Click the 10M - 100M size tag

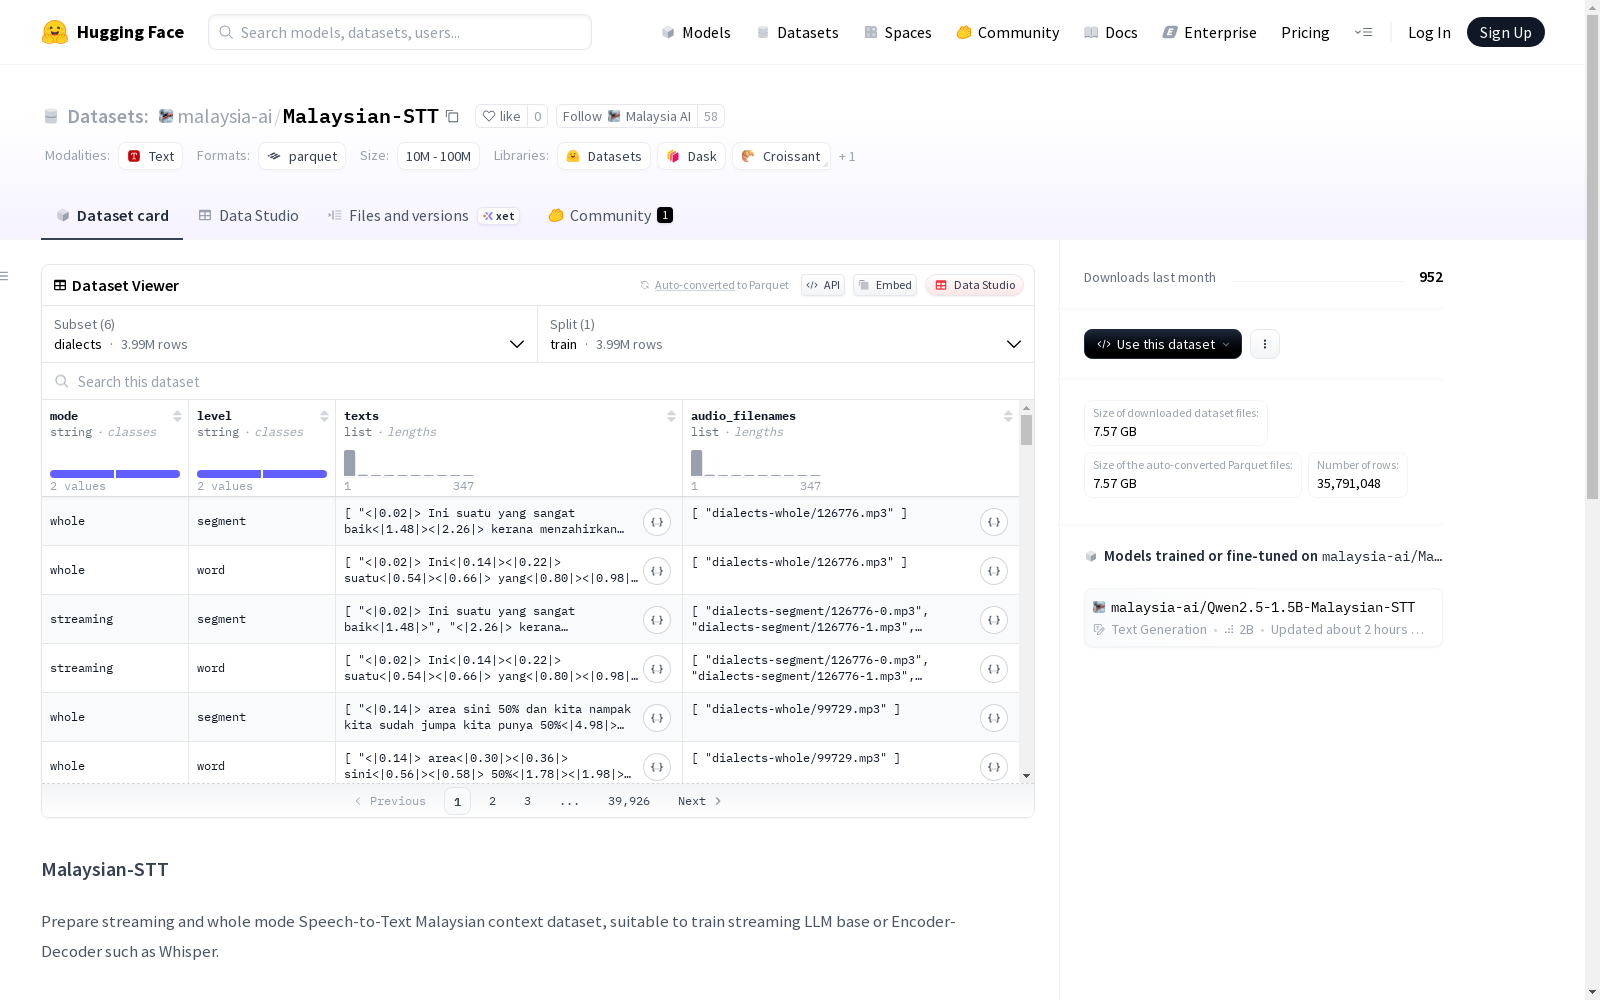(x=438, y=156)
